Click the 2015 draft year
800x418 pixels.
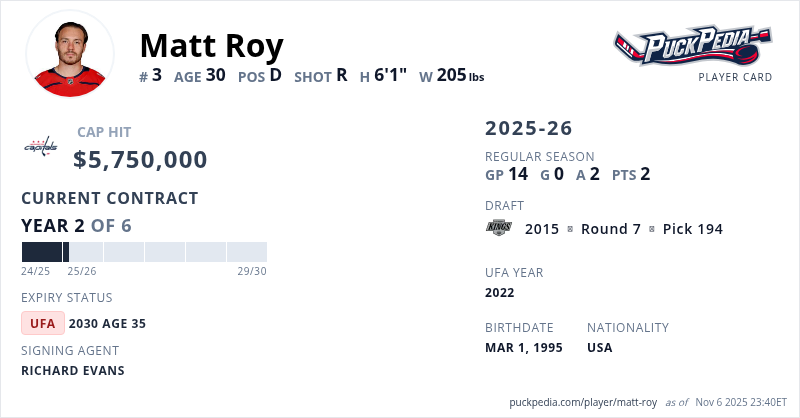pyautogui.click(x=542, y=229)
